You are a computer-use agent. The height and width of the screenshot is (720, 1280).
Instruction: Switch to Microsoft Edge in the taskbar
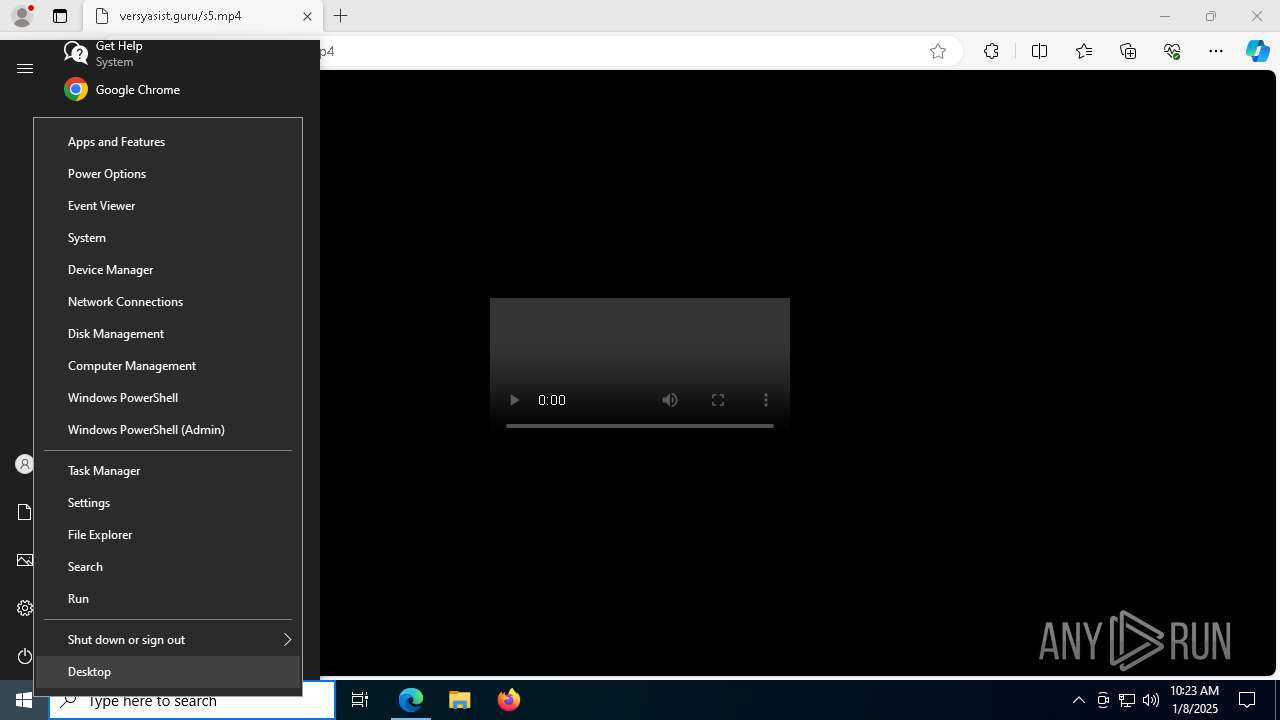411,700
